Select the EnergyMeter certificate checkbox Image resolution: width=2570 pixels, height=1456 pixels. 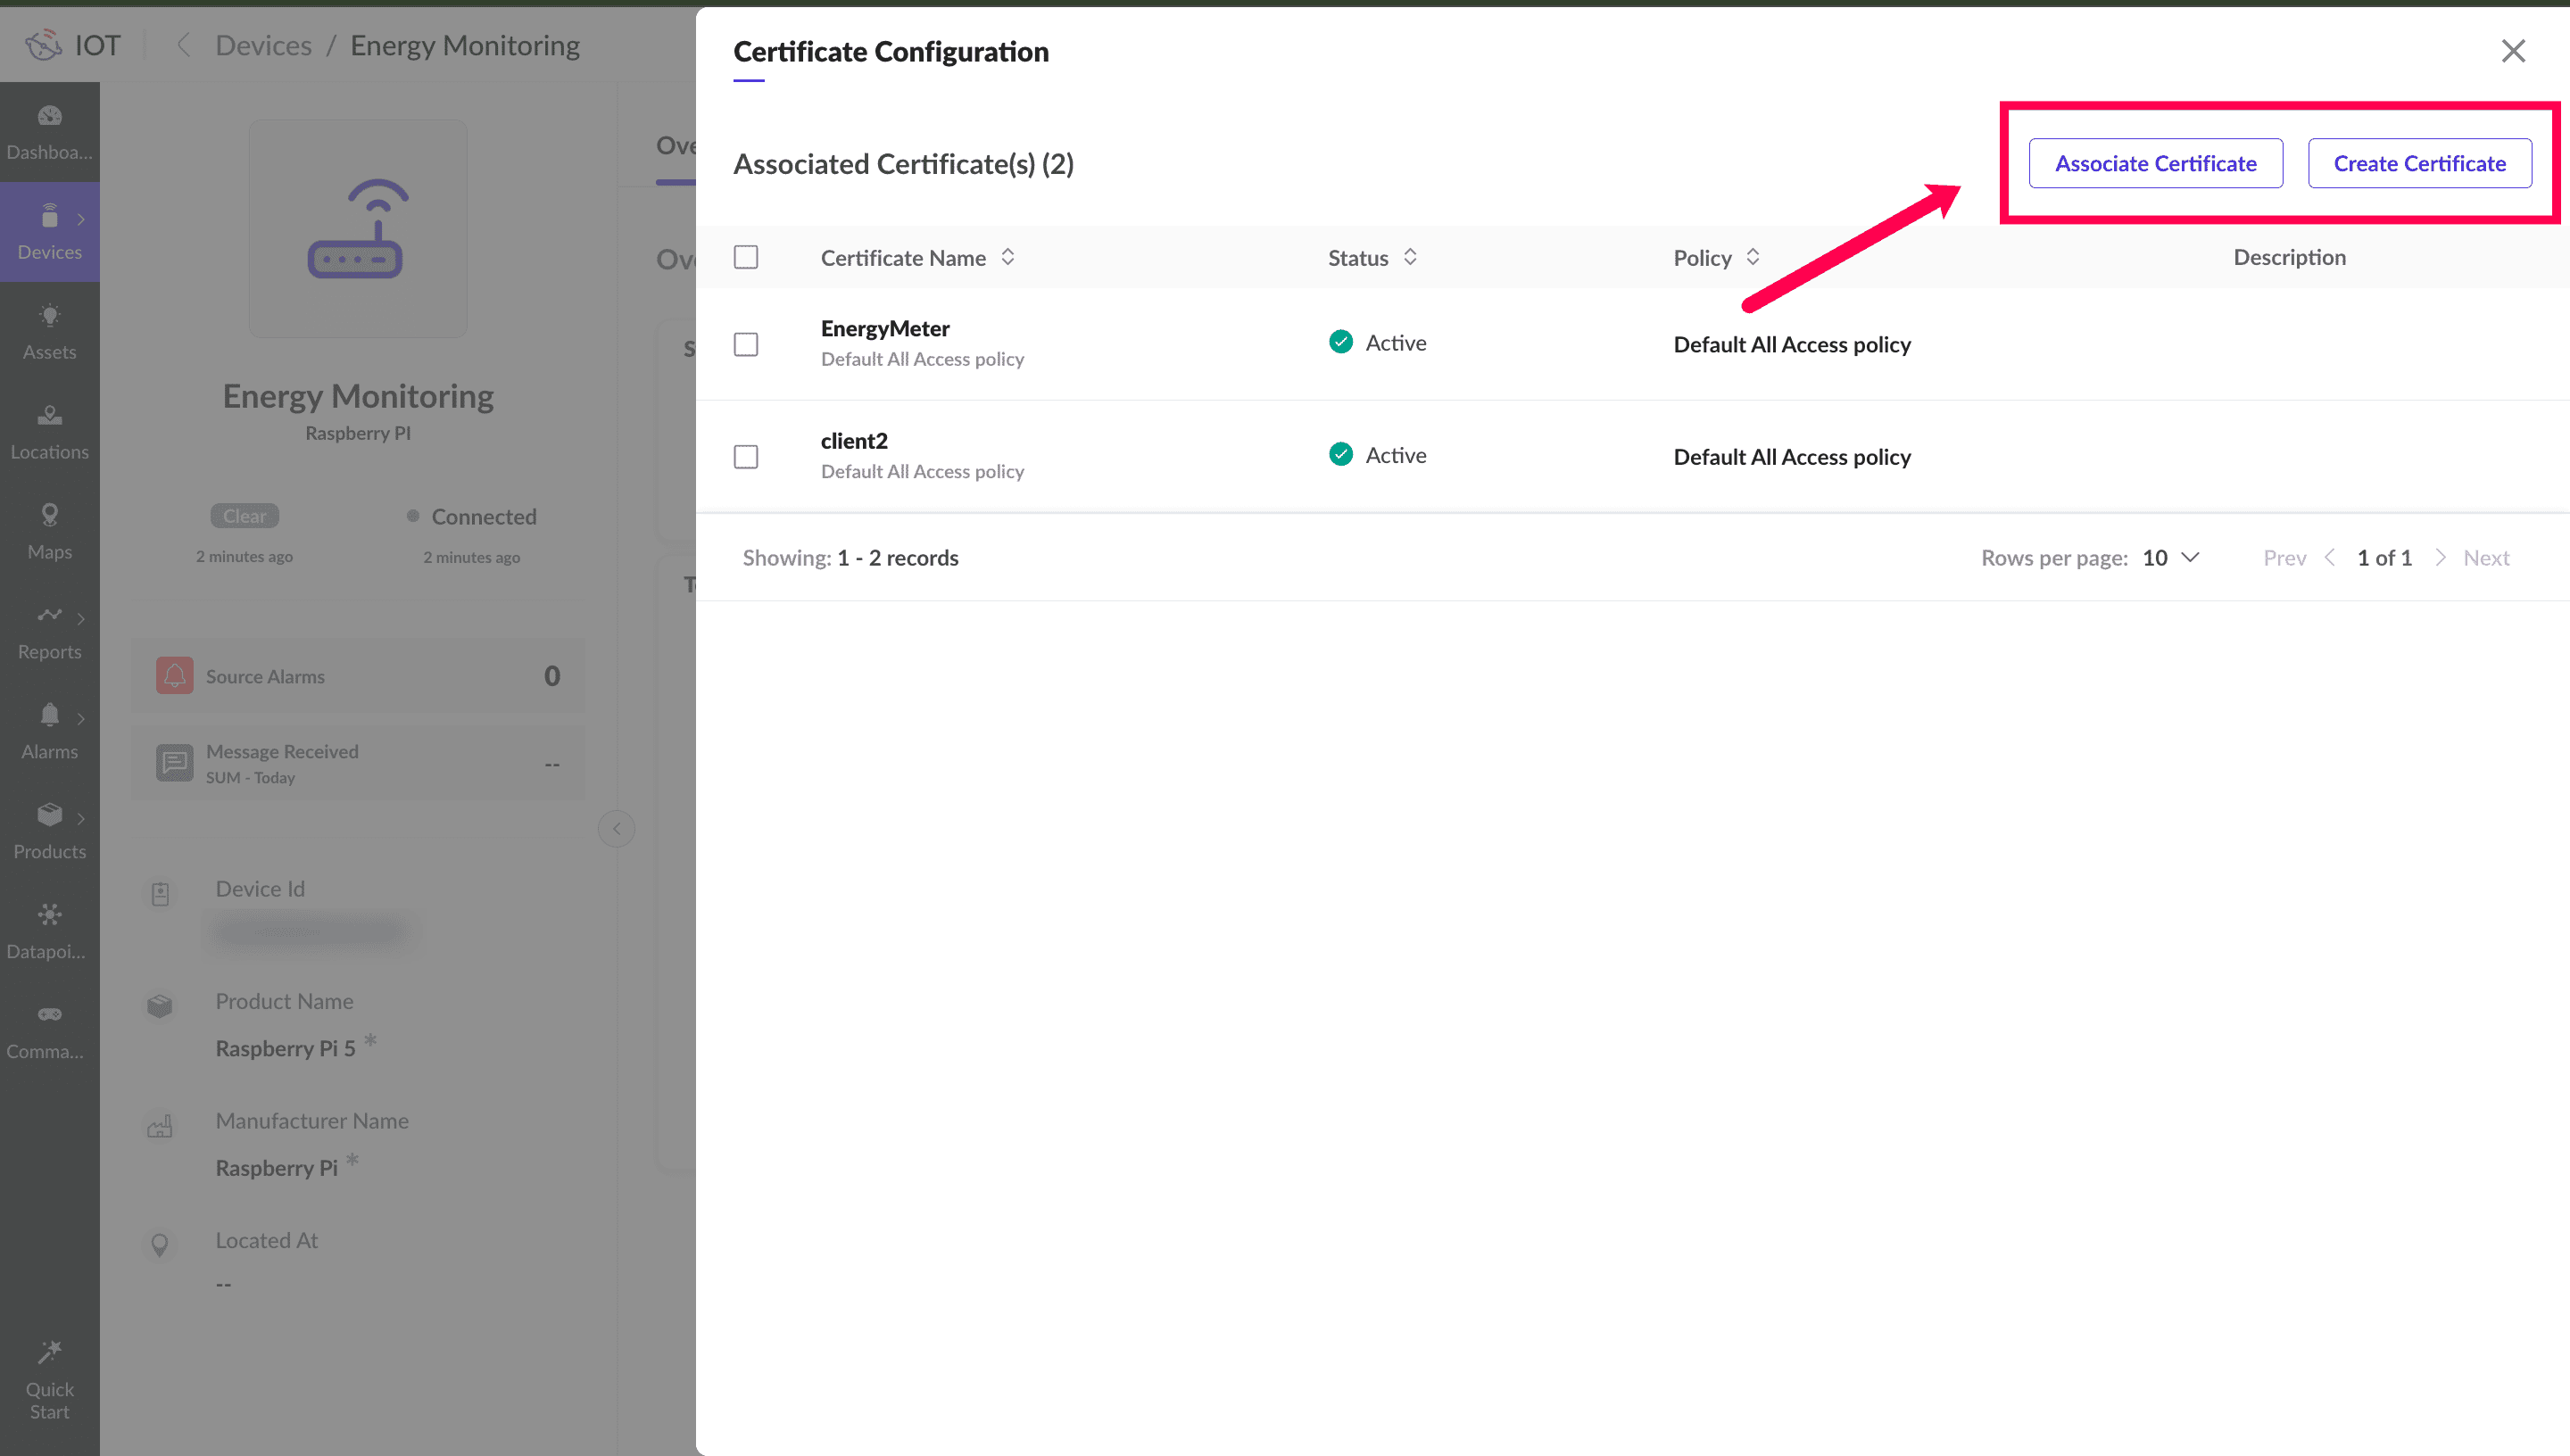tap(746, 344)
